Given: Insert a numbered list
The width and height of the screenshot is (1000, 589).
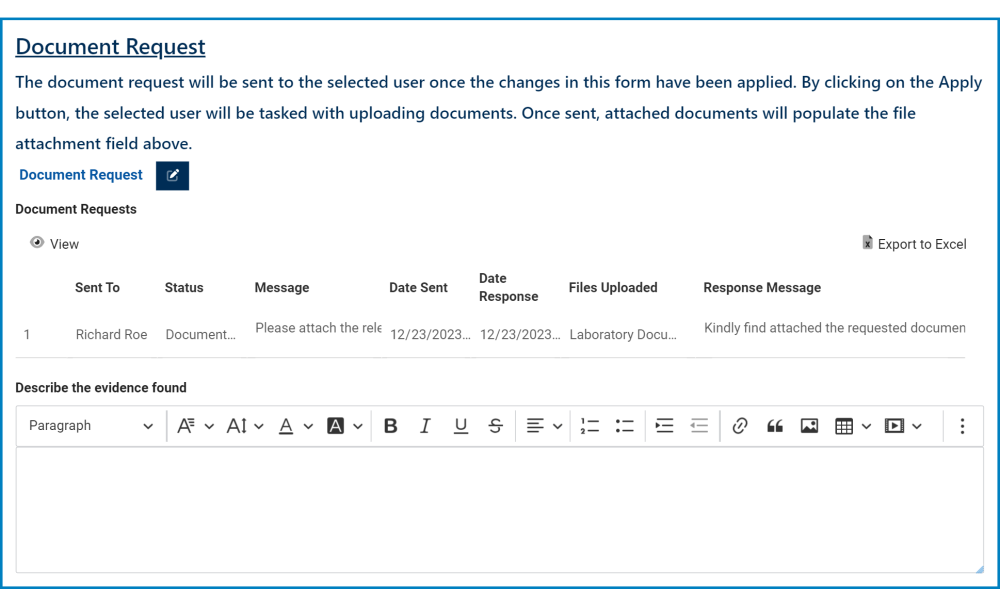Looking at the screenshot, I should 590,426.
